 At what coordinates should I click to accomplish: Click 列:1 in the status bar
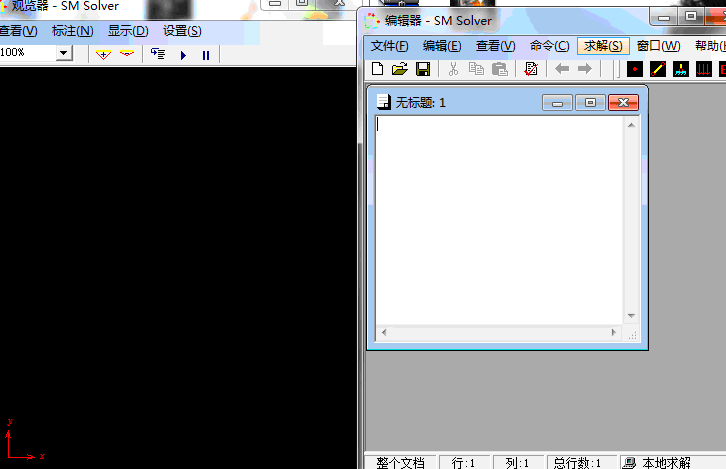tap(517, 463)
